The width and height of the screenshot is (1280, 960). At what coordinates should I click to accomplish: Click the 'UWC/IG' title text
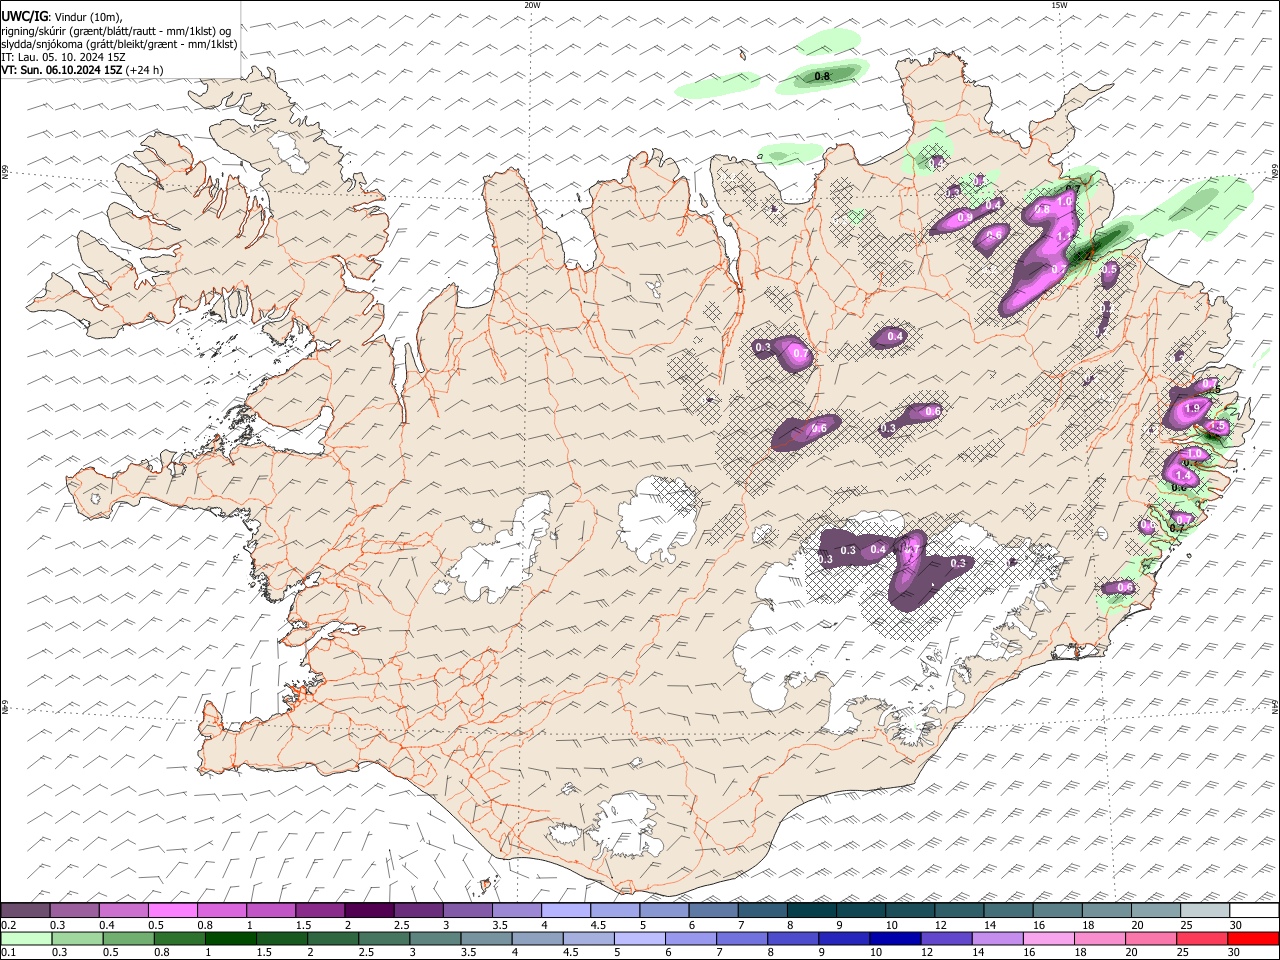[x=23, y=17]
